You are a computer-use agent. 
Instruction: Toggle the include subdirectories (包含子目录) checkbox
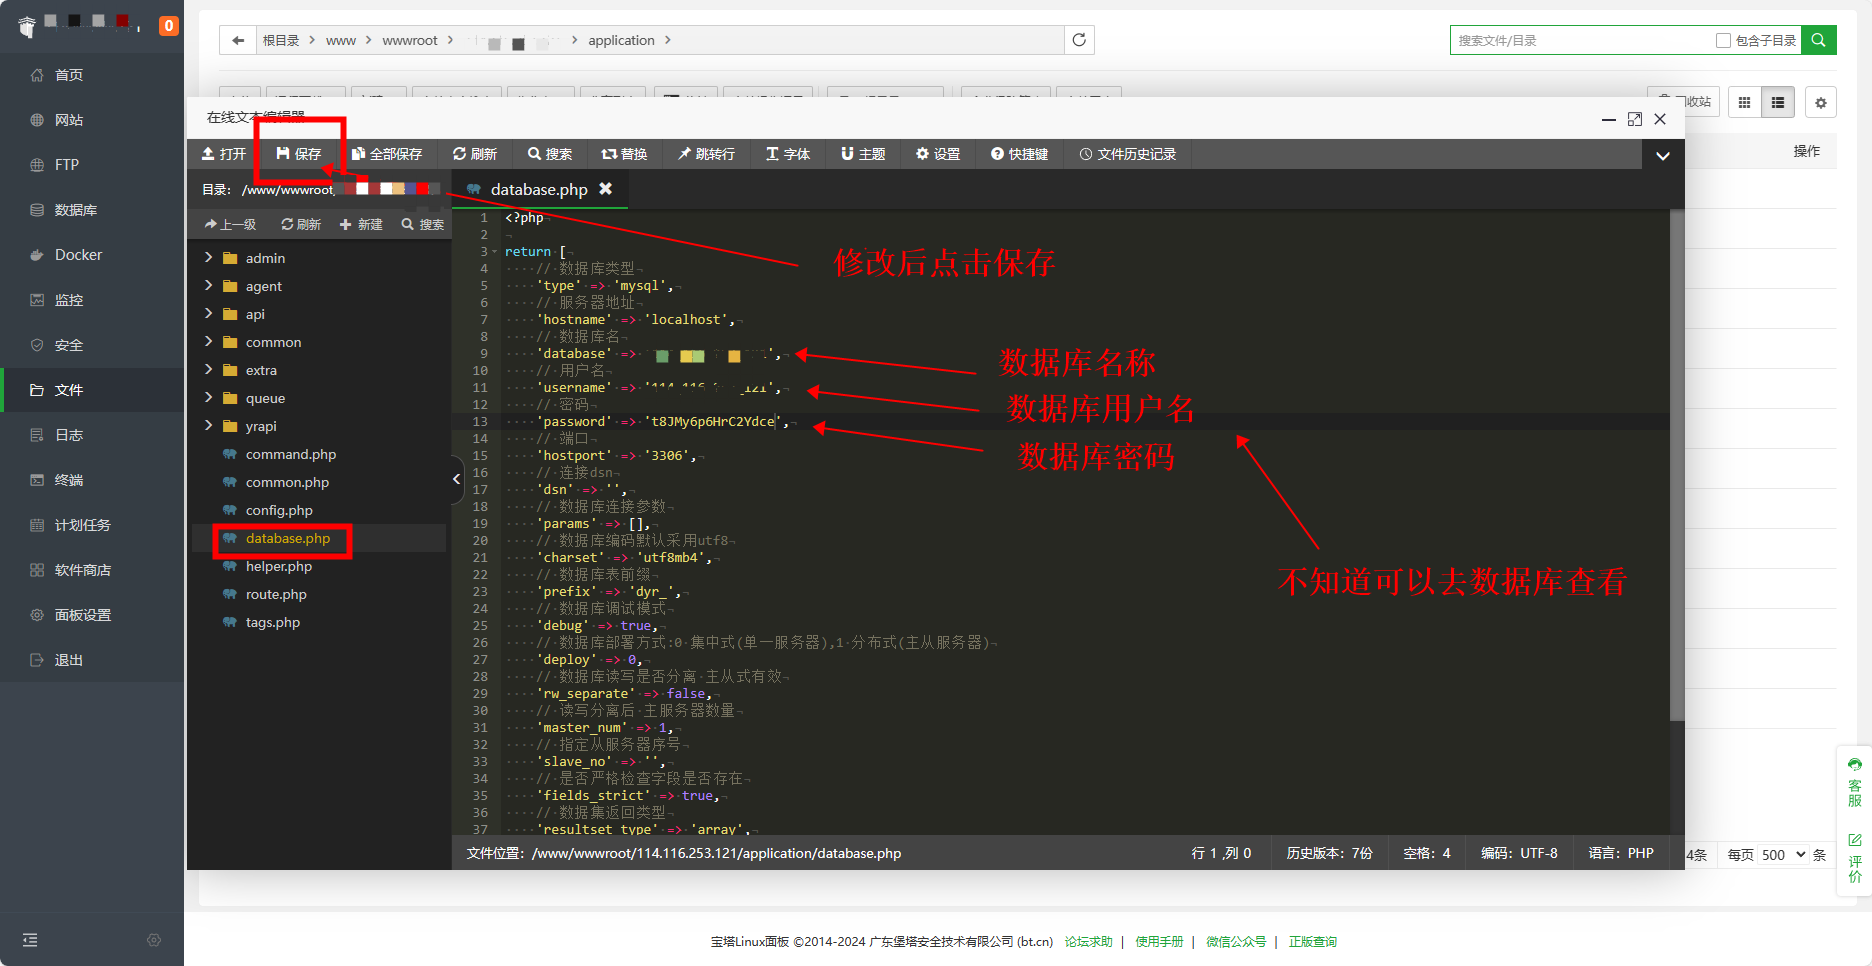(1723, 40)
